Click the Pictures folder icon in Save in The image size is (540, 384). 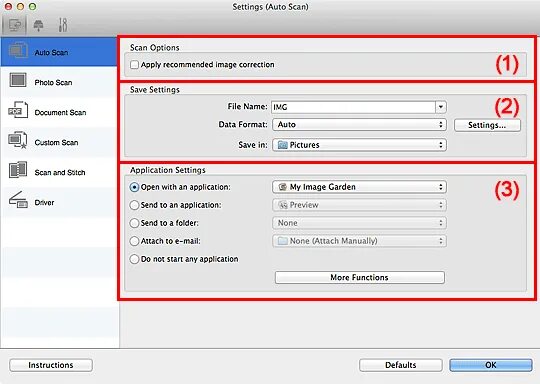pyautogui.click(x=283, y=145)
